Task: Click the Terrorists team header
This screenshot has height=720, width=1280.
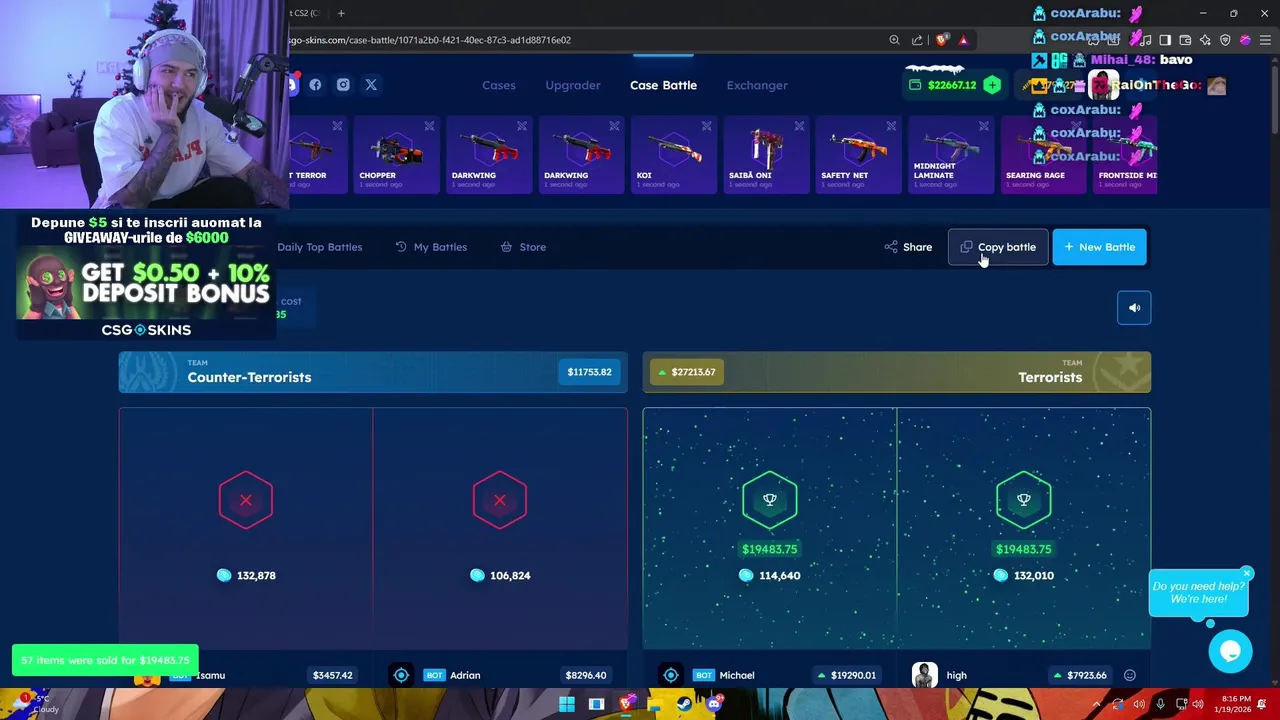Action: click(896, 372)
